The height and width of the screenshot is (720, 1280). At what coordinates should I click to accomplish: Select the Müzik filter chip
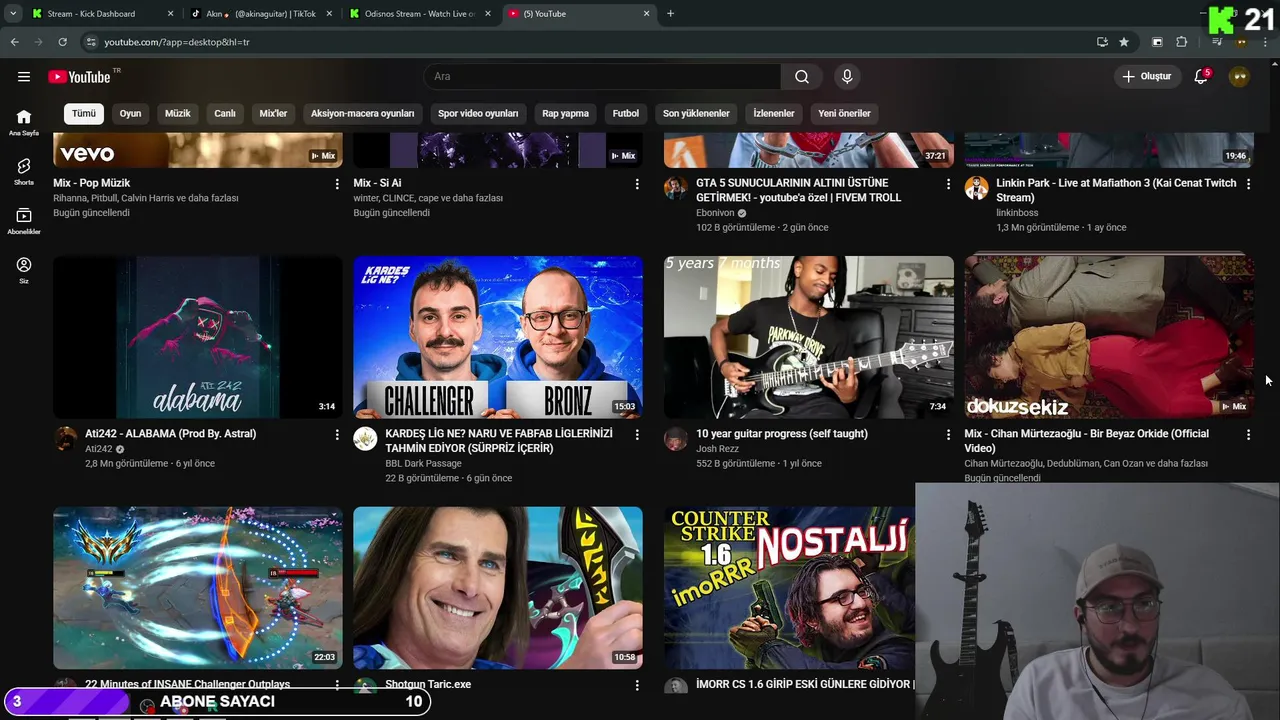[177, 113]
